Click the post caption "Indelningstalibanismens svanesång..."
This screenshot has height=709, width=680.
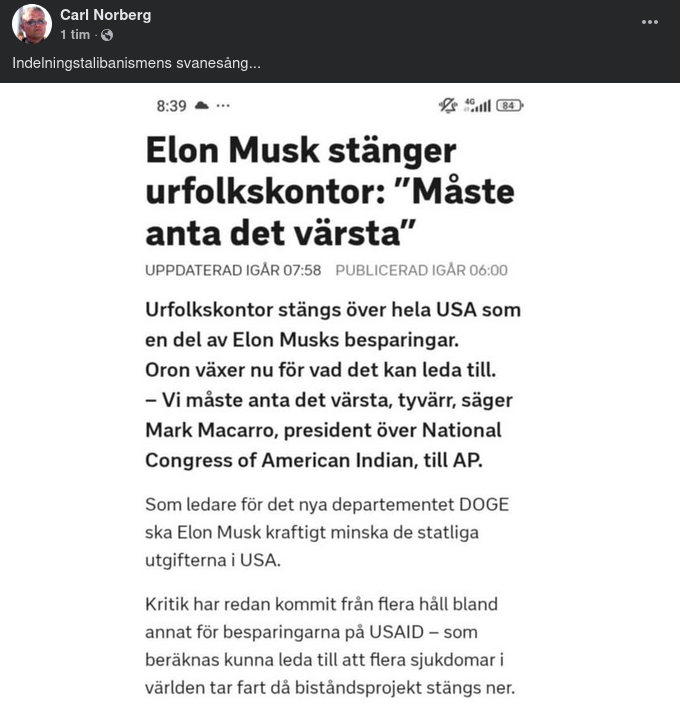tap(136, 63)
